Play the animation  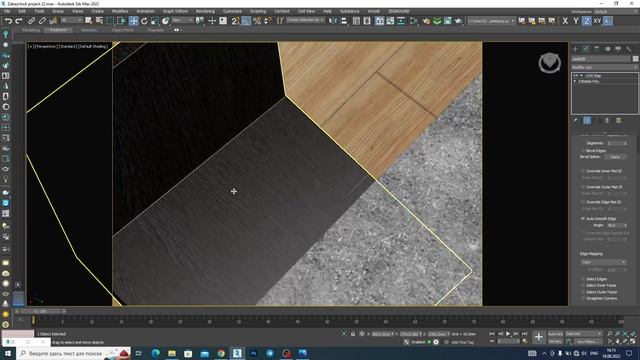pyautogui.click(x=508, y=334)
